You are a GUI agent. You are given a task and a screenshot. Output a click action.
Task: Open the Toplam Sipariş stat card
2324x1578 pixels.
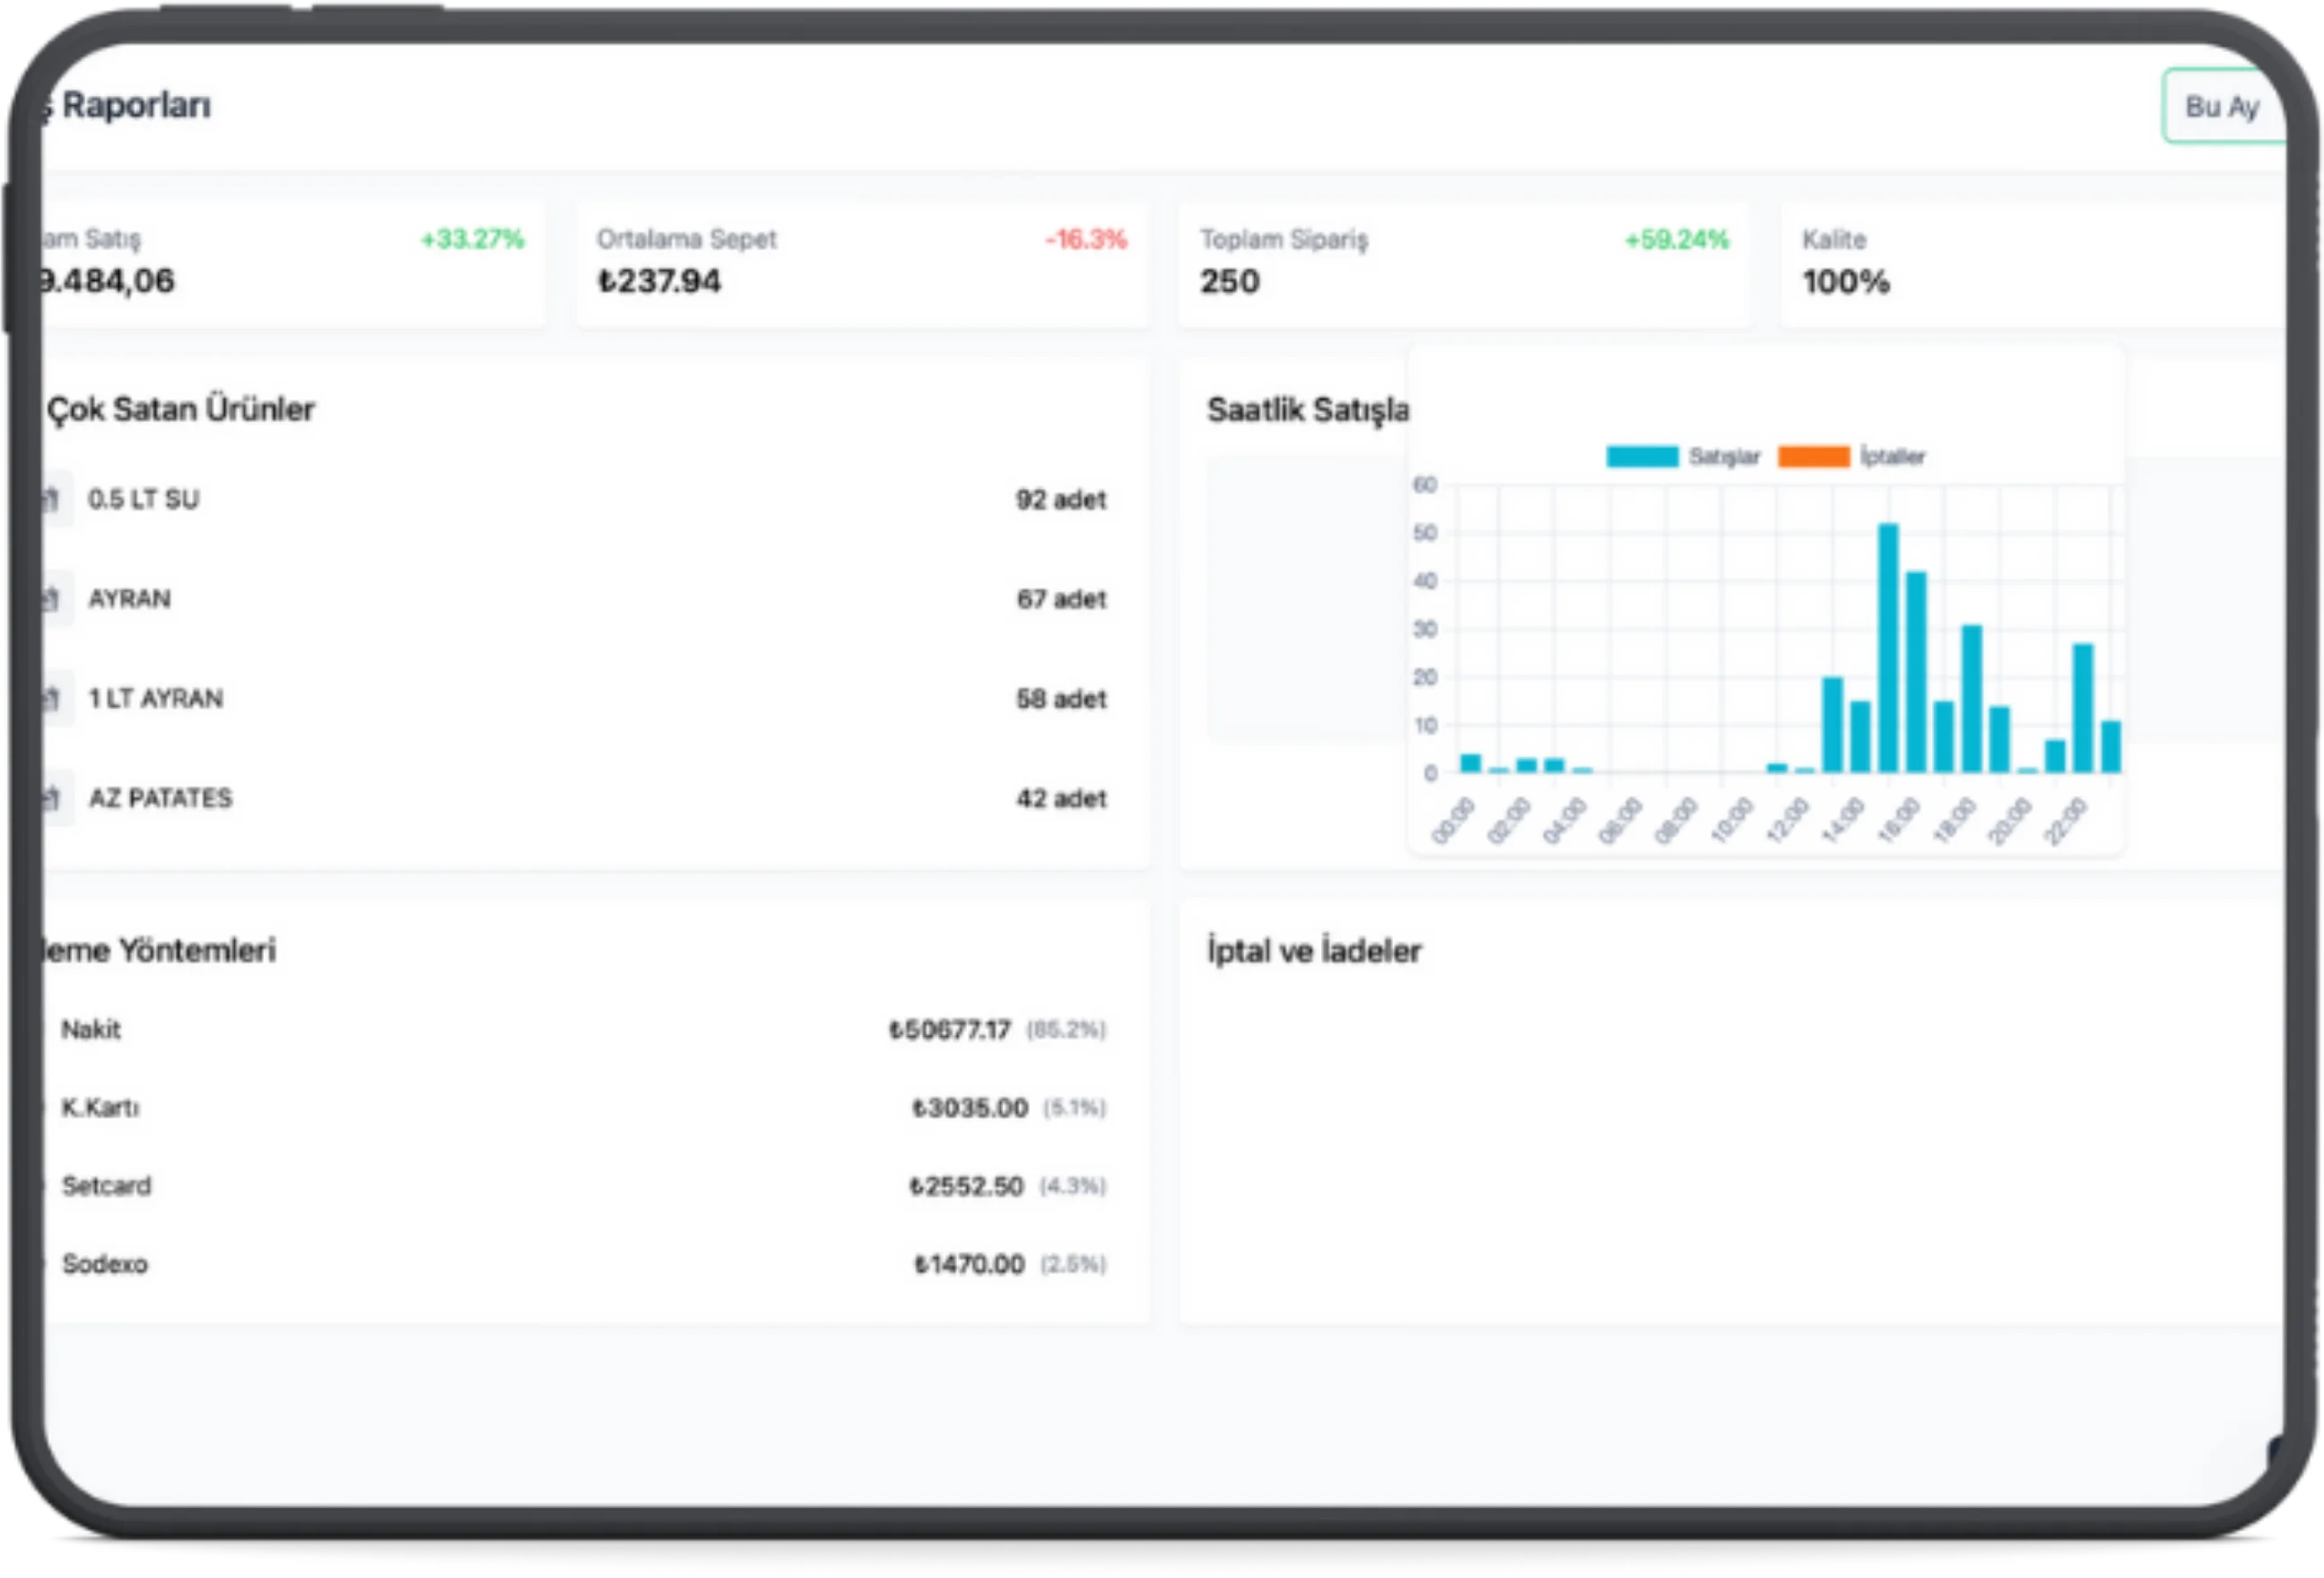pos(1463,264)
